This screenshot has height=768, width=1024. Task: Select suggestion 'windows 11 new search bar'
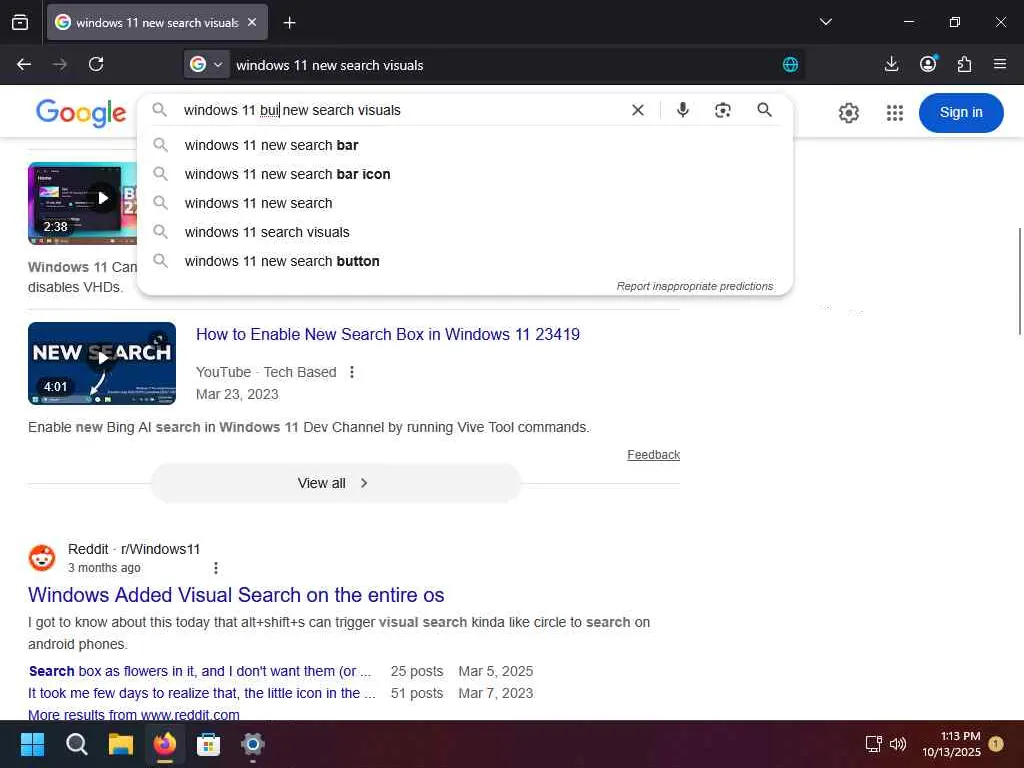click(465, 145)
